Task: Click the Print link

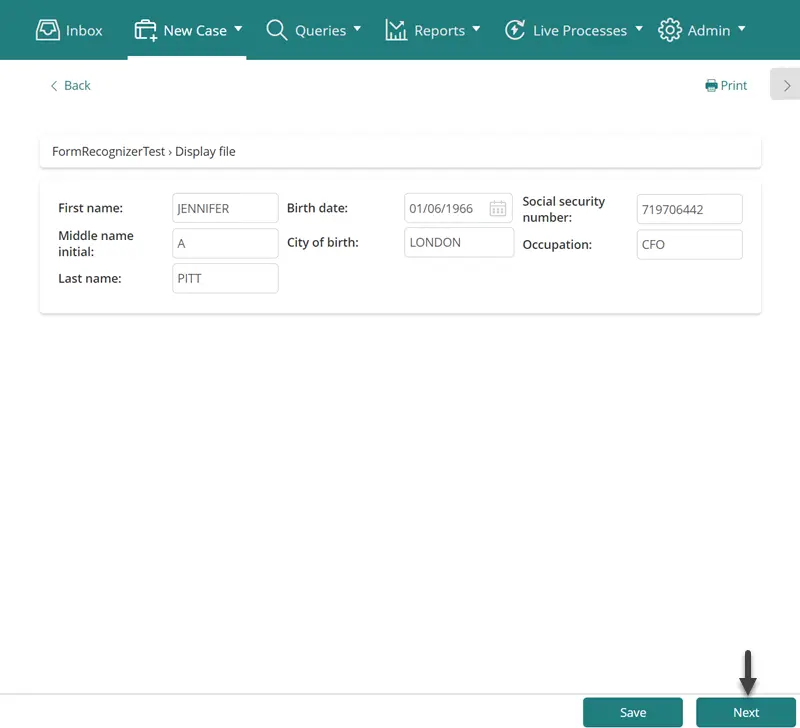Action: coord(726,86)
